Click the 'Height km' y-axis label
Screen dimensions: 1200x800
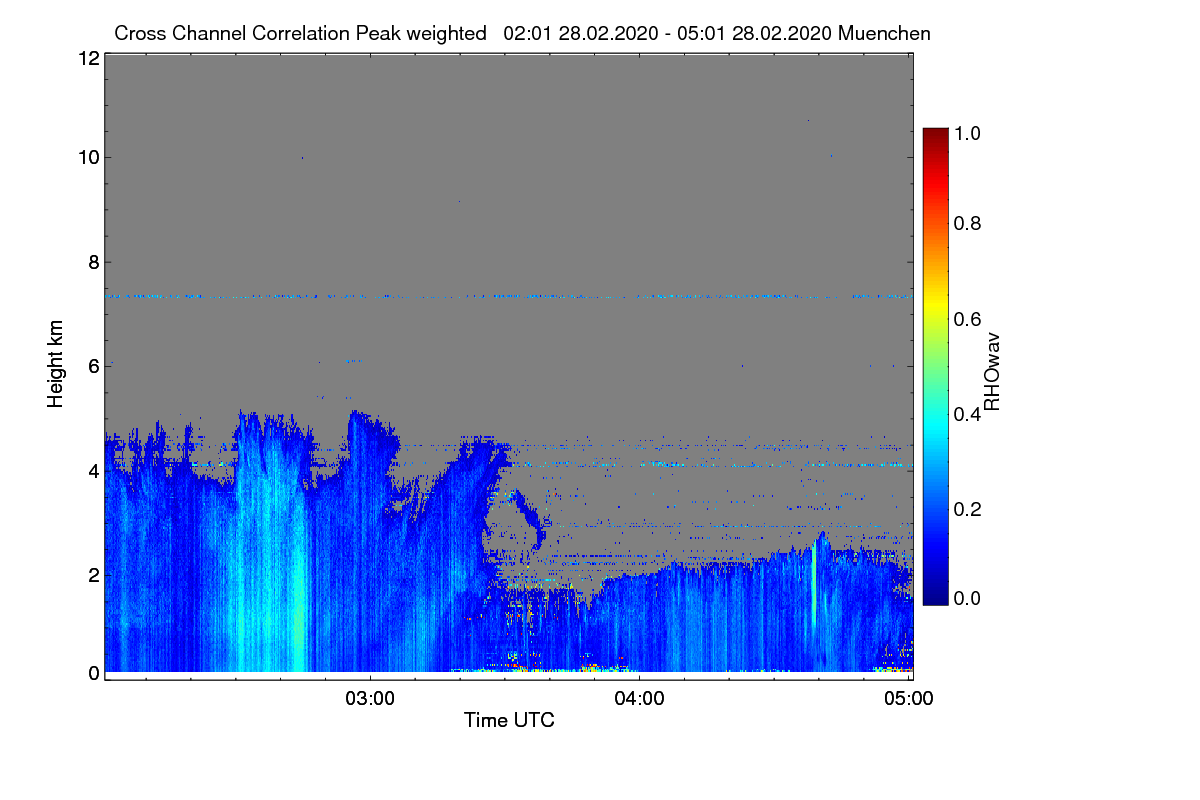[x=56, y=364]
